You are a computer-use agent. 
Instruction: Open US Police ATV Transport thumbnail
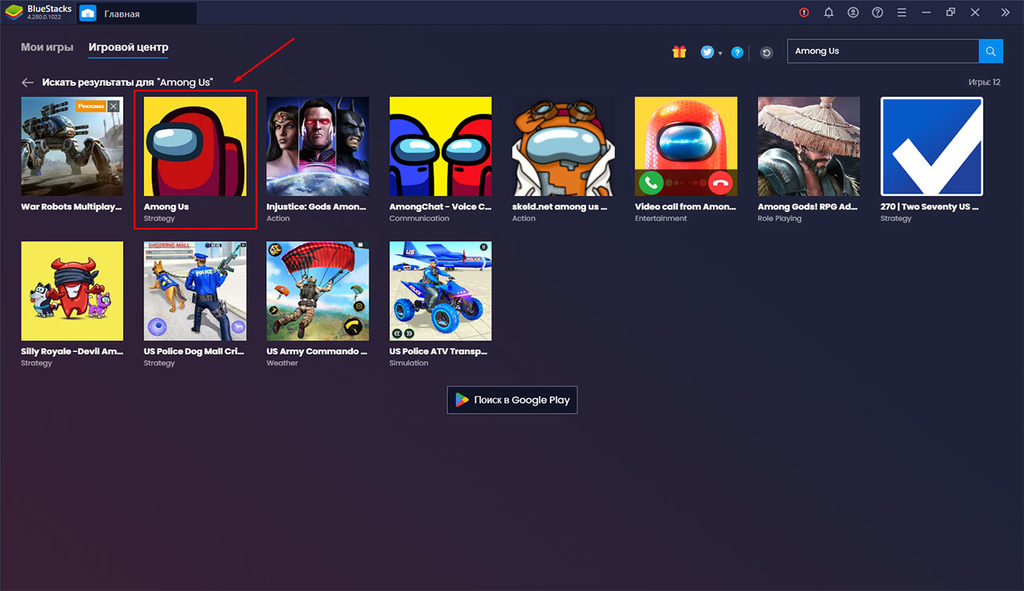point(441,291)
